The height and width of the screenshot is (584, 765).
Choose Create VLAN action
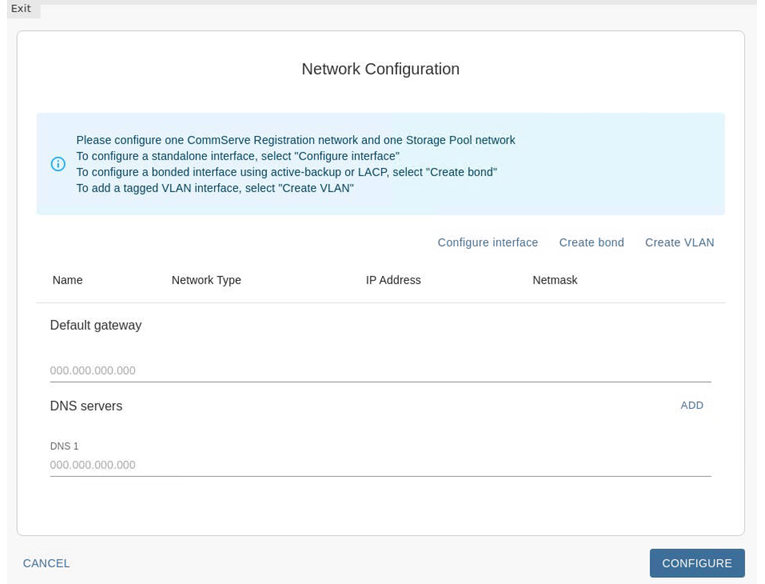coord(679,242)
